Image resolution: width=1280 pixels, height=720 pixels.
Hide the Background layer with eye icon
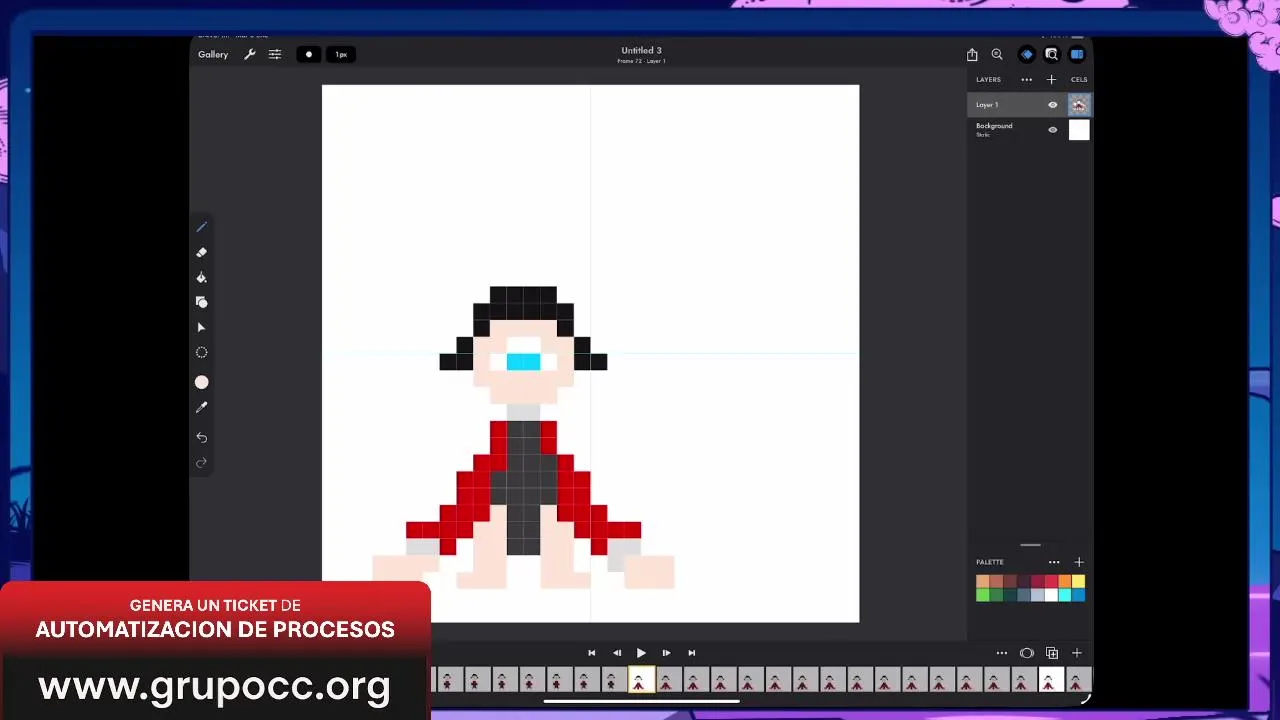1052,129
